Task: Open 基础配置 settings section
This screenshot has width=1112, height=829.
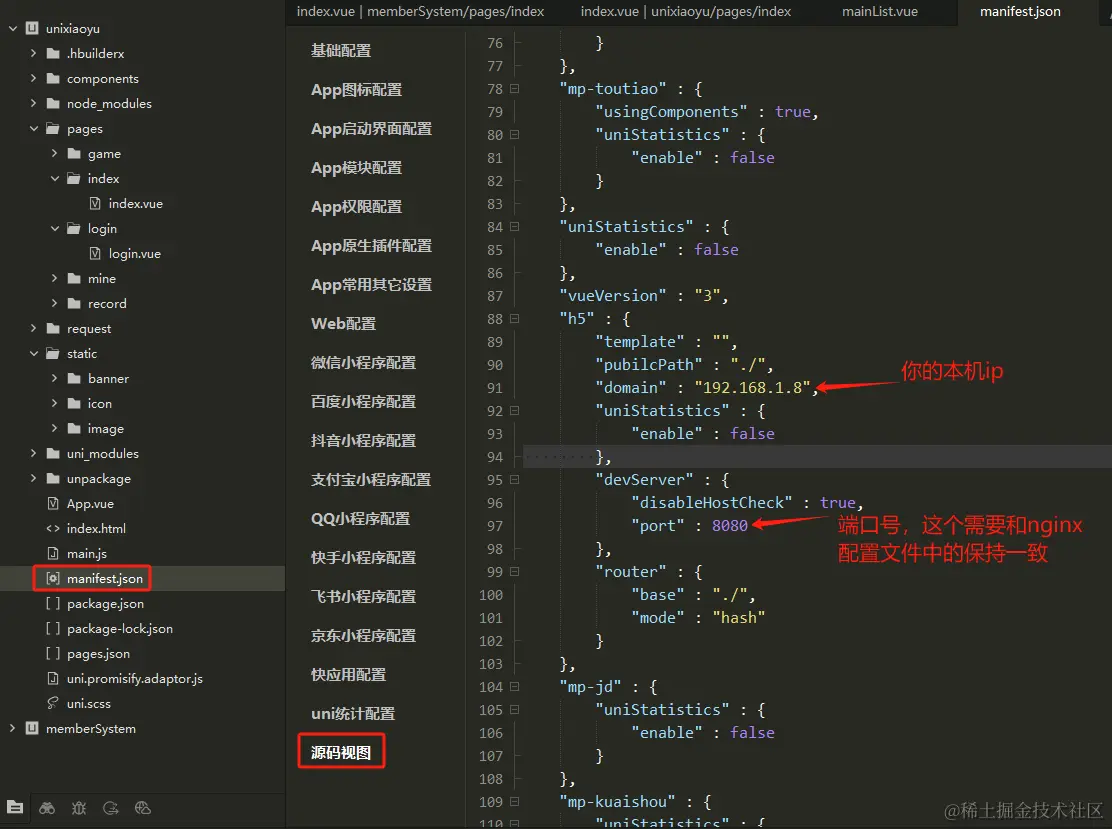Action: [341, 50]
